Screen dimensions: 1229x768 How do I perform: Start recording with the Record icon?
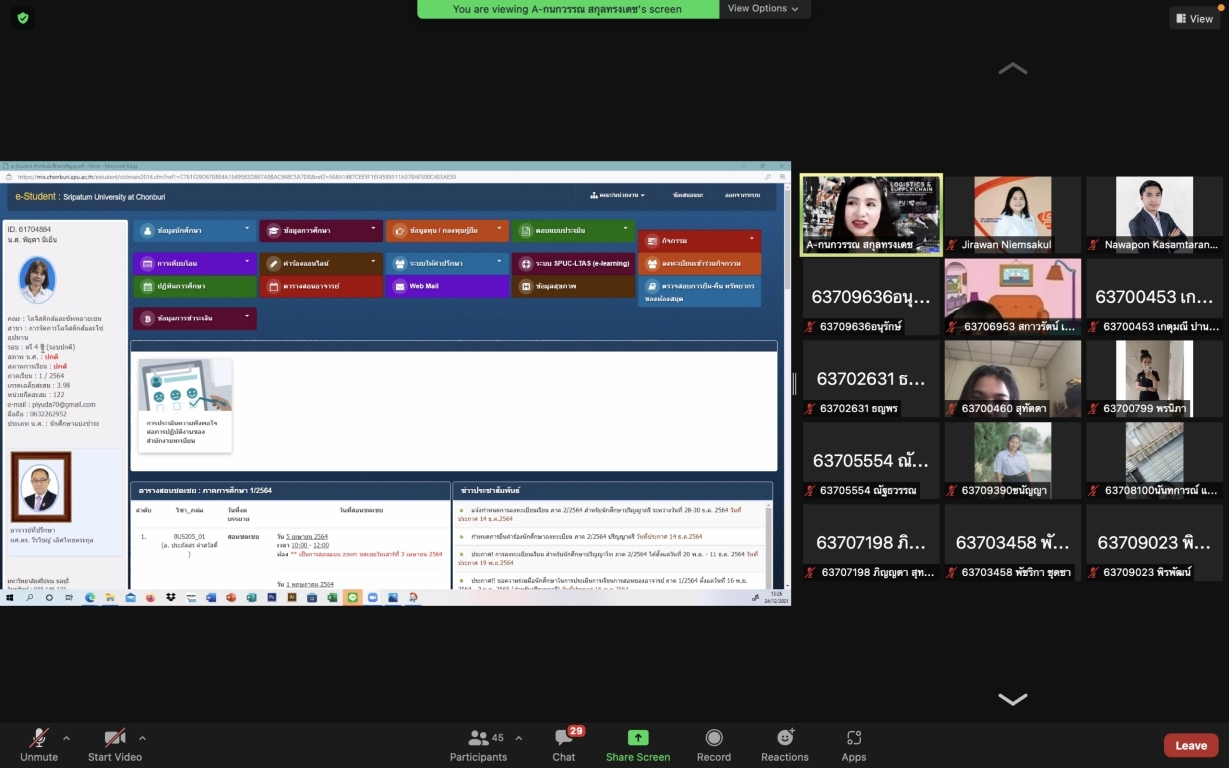click(x=714, y=738)
